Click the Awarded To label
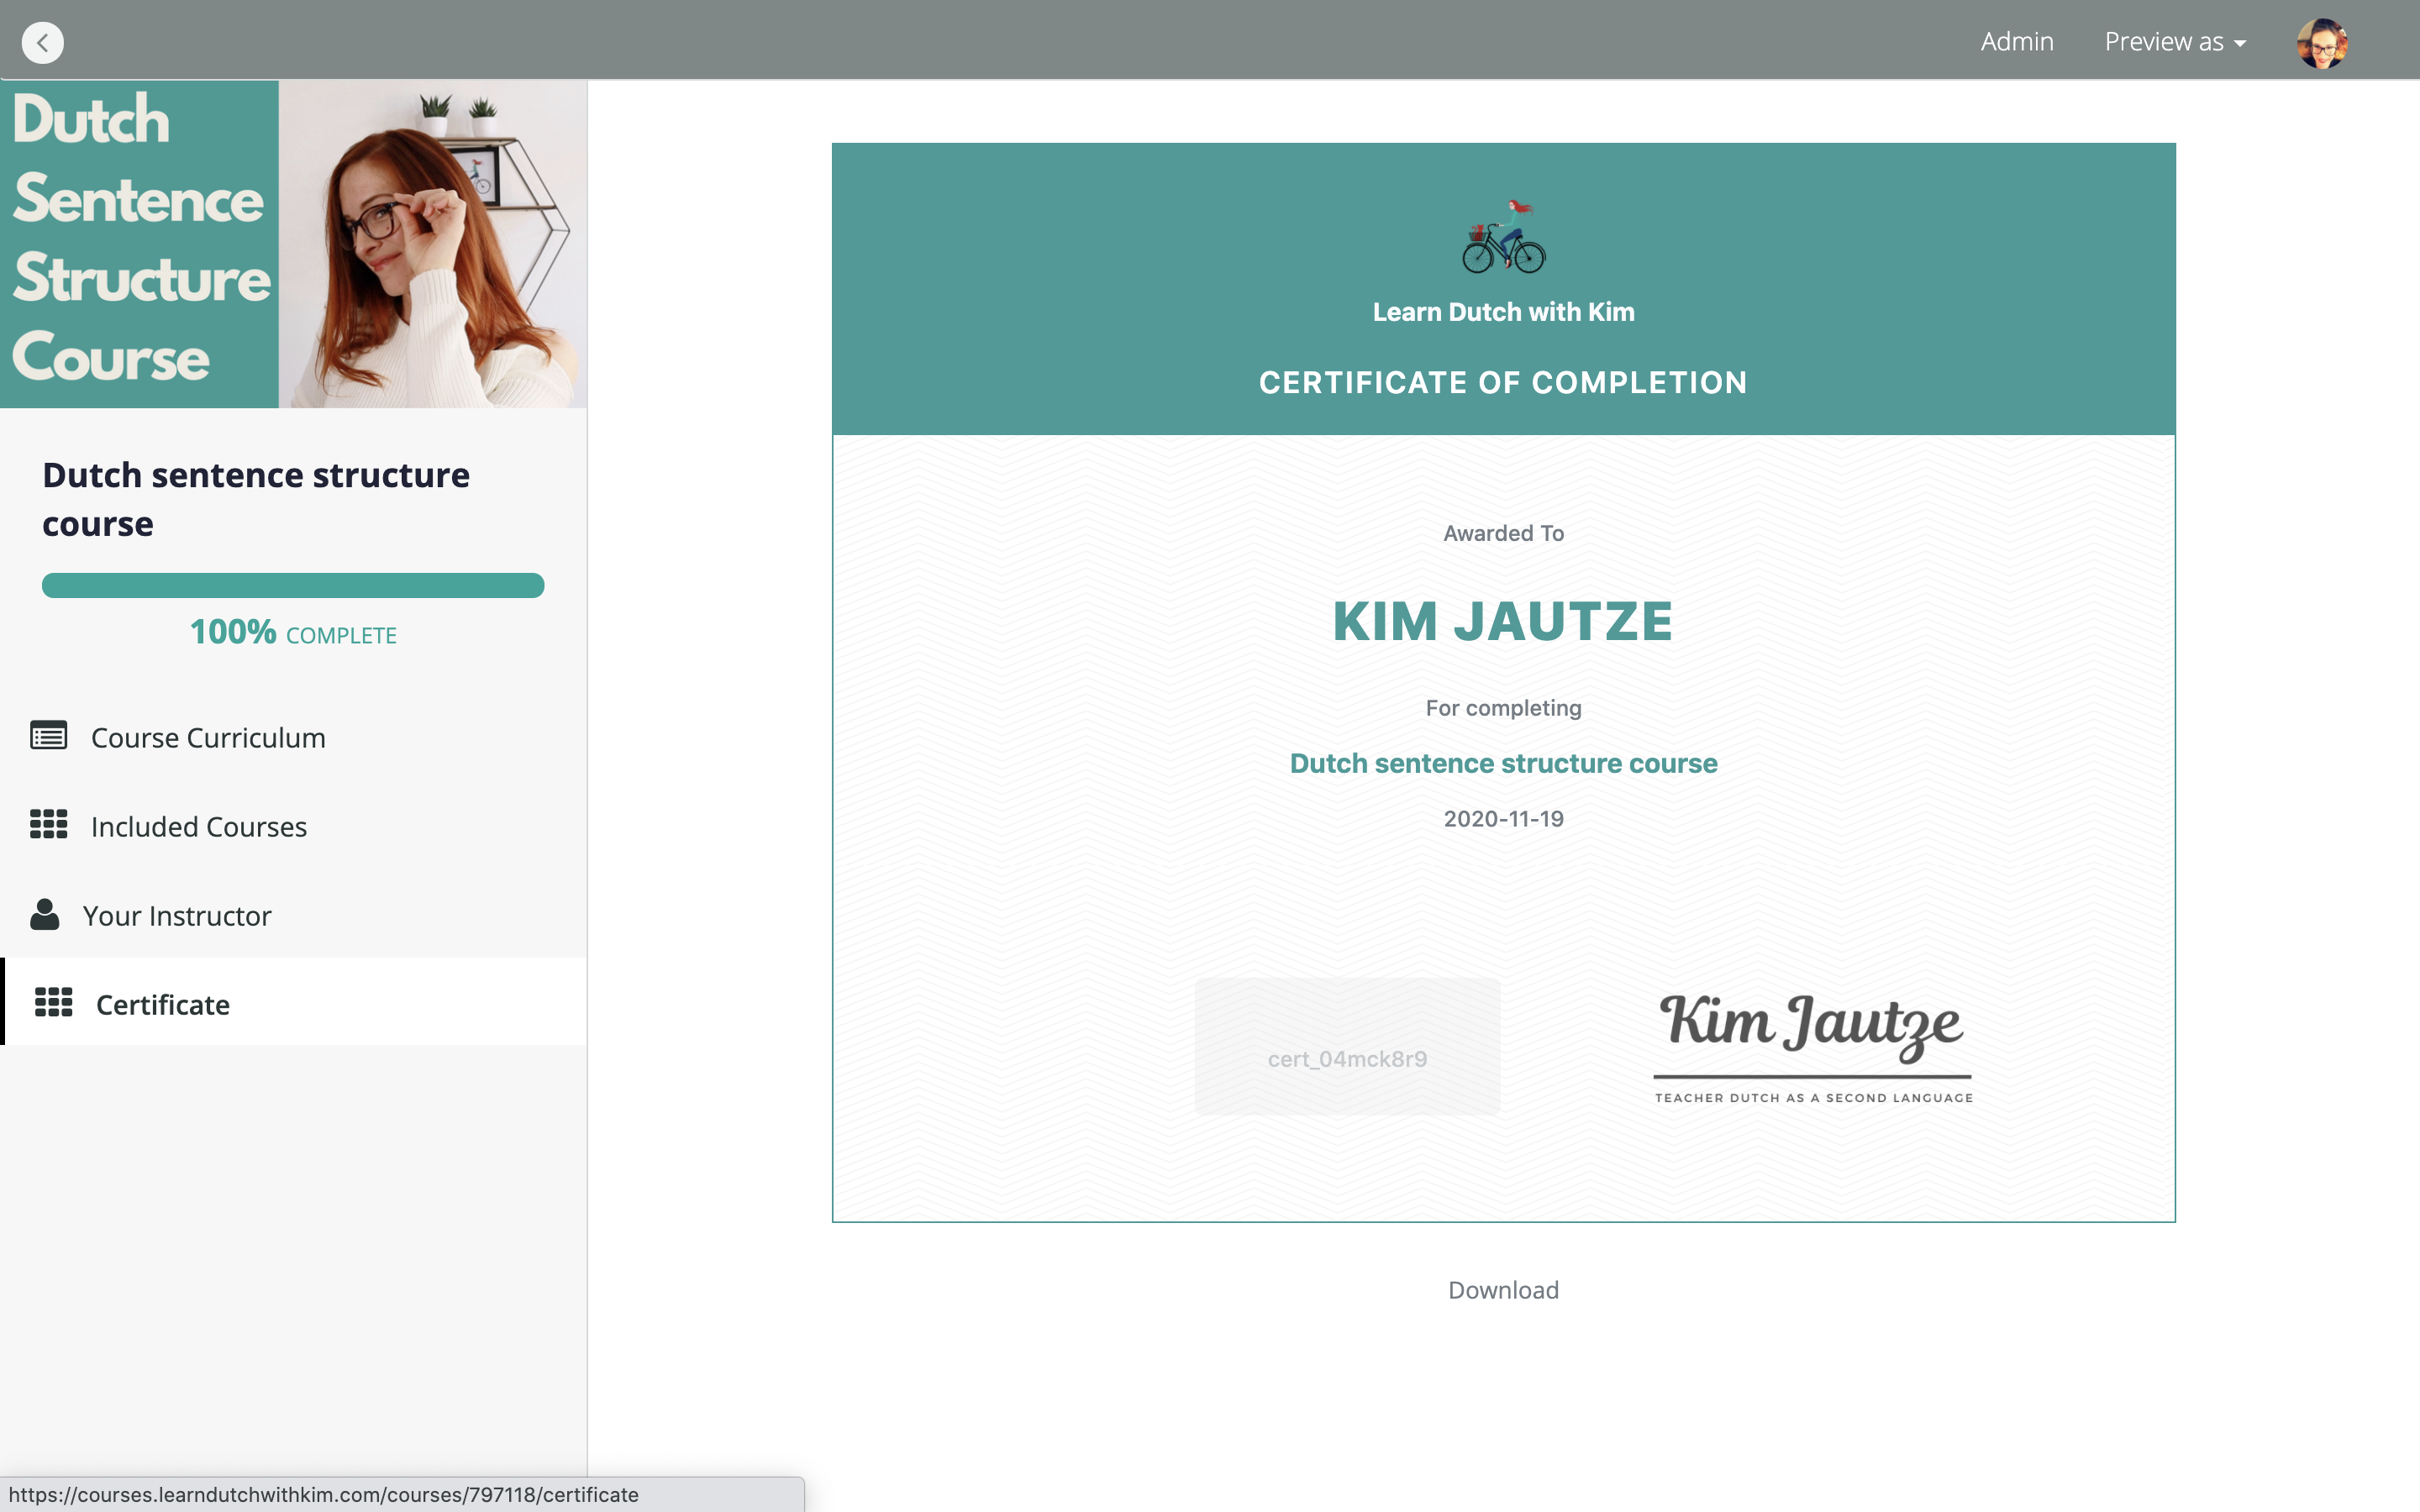 (1503, 533)
